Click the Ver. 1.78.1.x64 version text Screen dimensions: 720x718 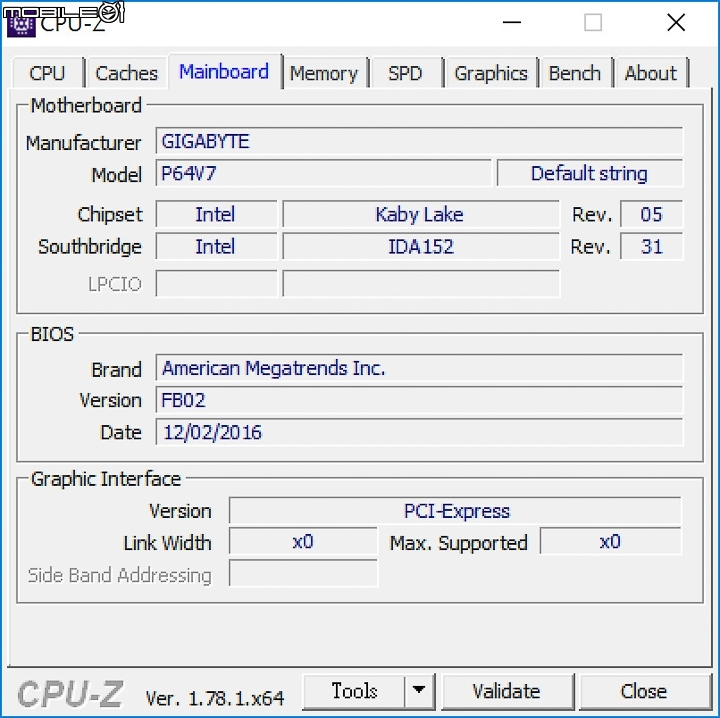coord(214,698)
